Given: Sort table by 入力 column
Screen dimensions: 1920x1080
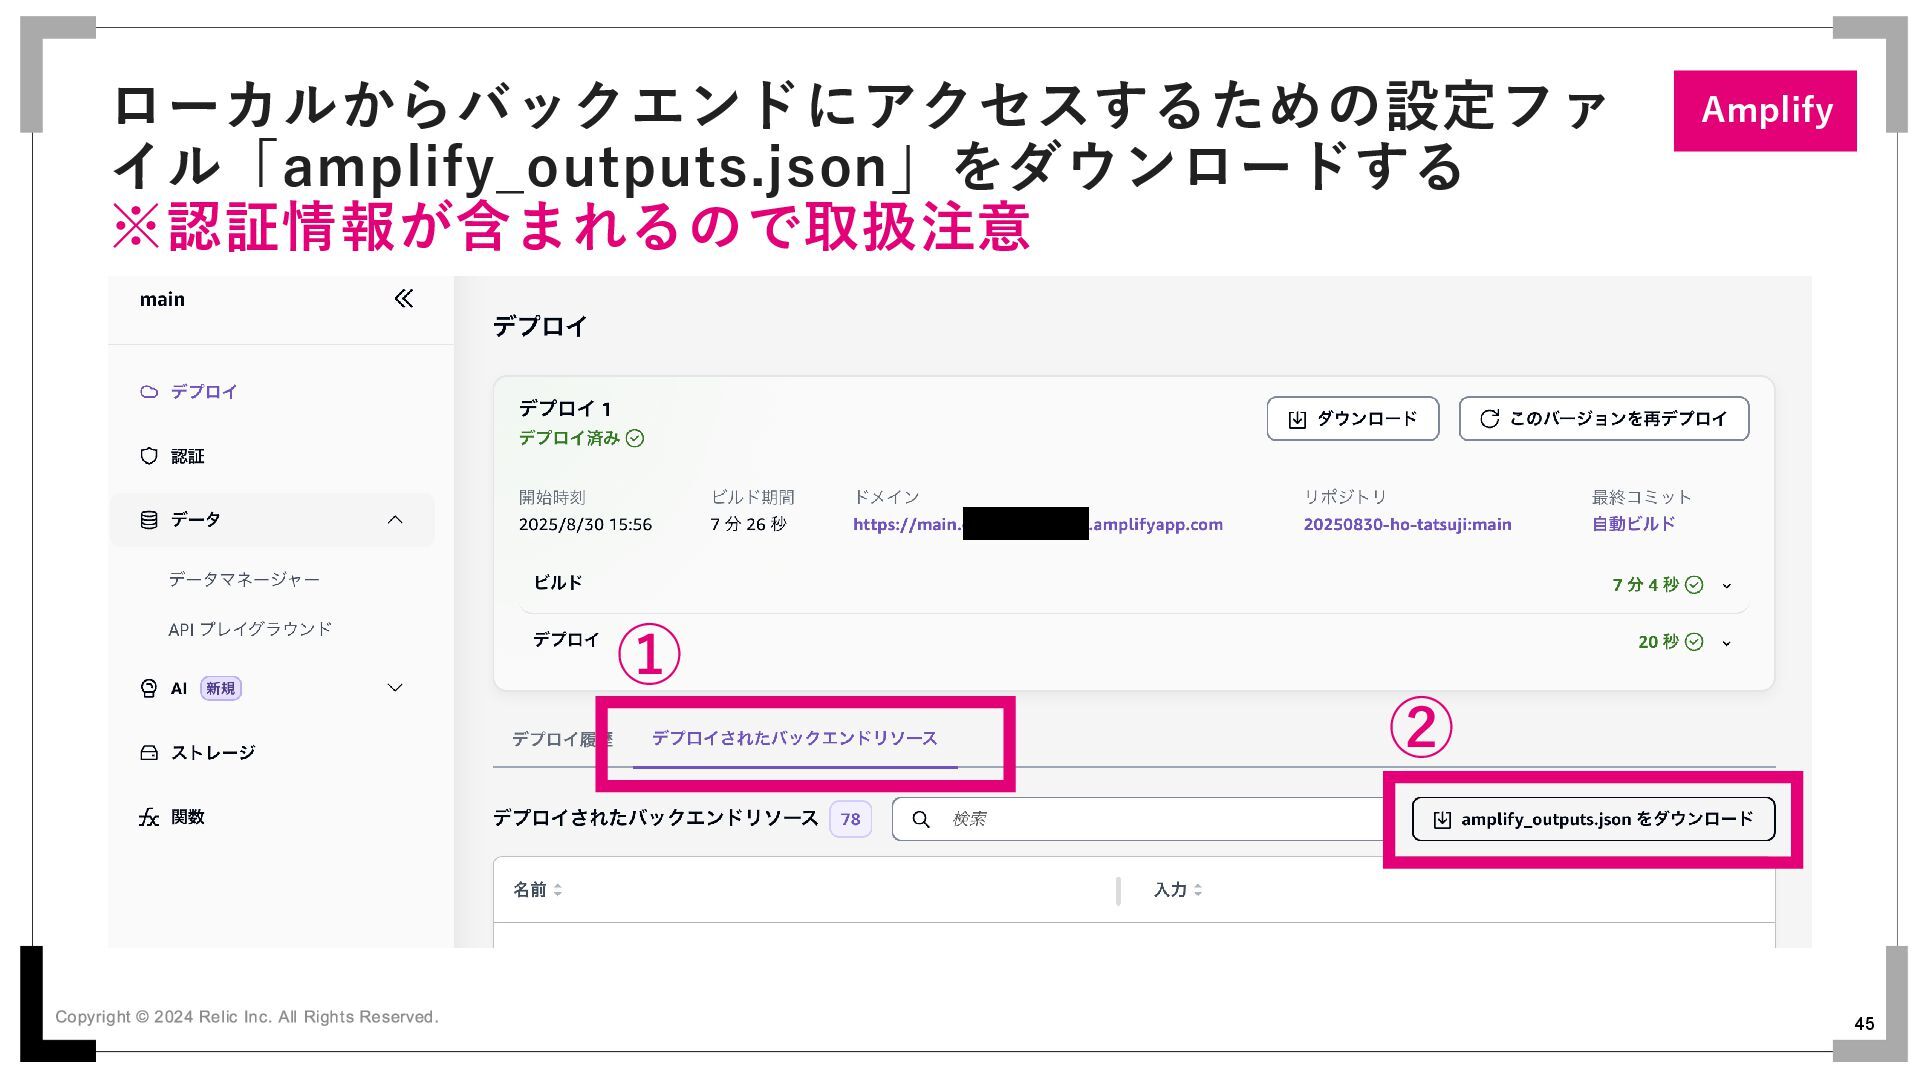Looking at the screenshot, I should [x=1177, y=890].
